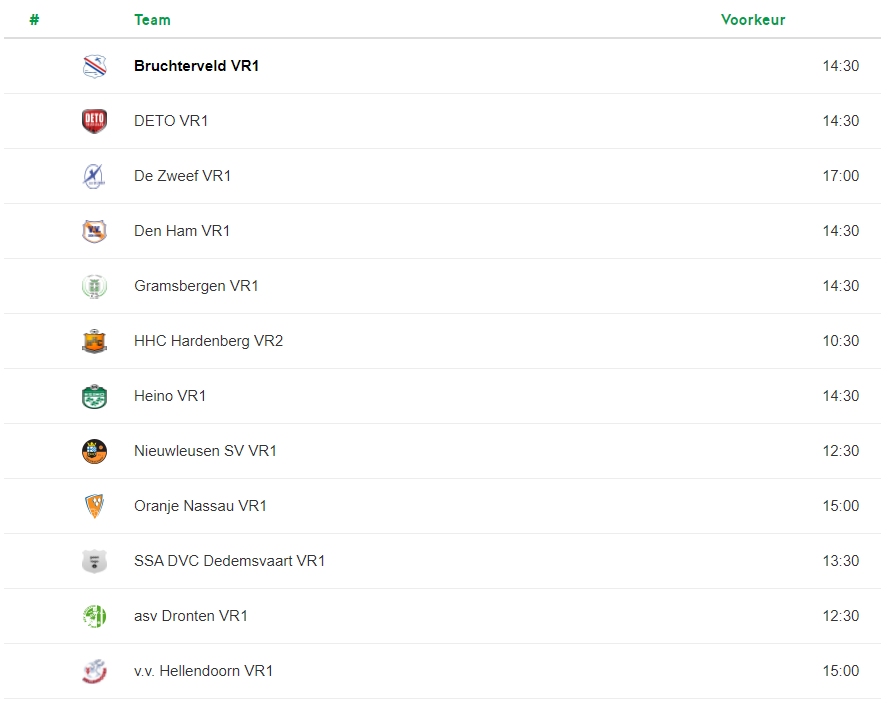This screenshot has height=708, width=888.
Task: Click the # column header
Action: 34,20
